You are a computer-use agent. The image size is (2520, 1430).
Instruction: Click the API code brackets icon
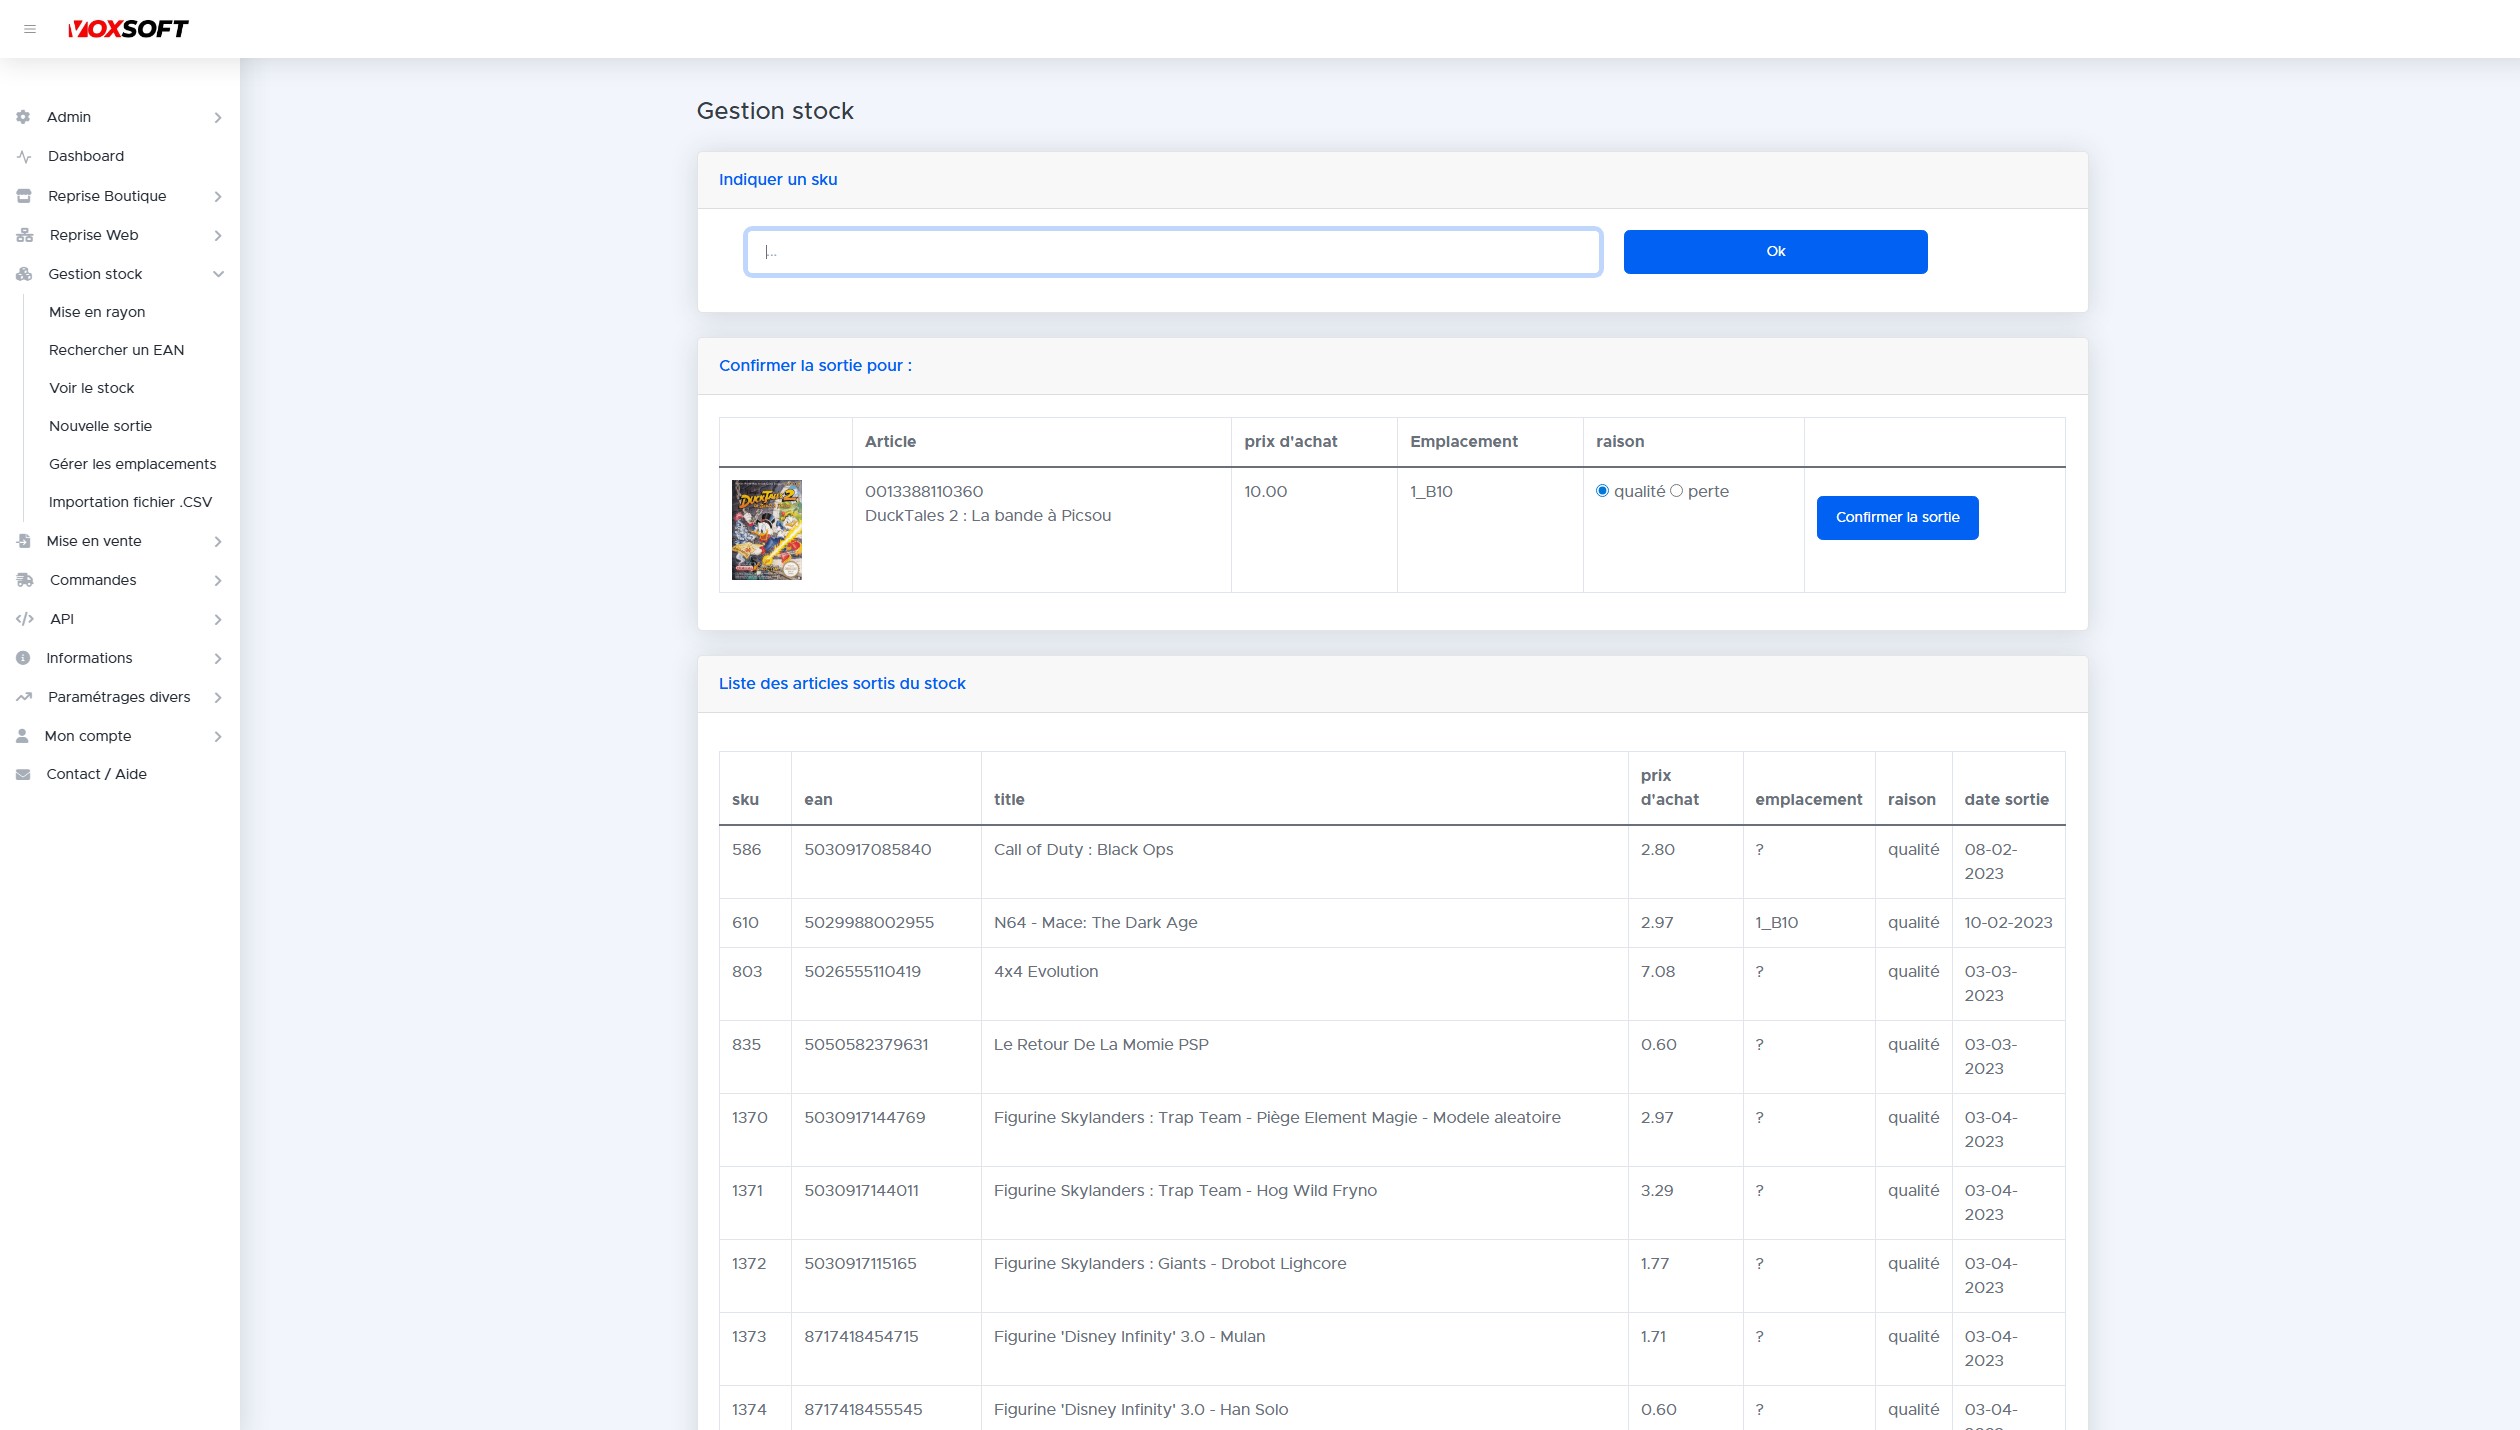[x=25, y=619]
